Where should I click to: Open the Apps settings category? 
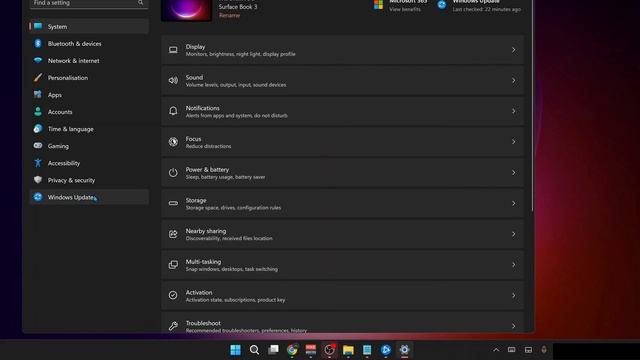pos(89,95)
